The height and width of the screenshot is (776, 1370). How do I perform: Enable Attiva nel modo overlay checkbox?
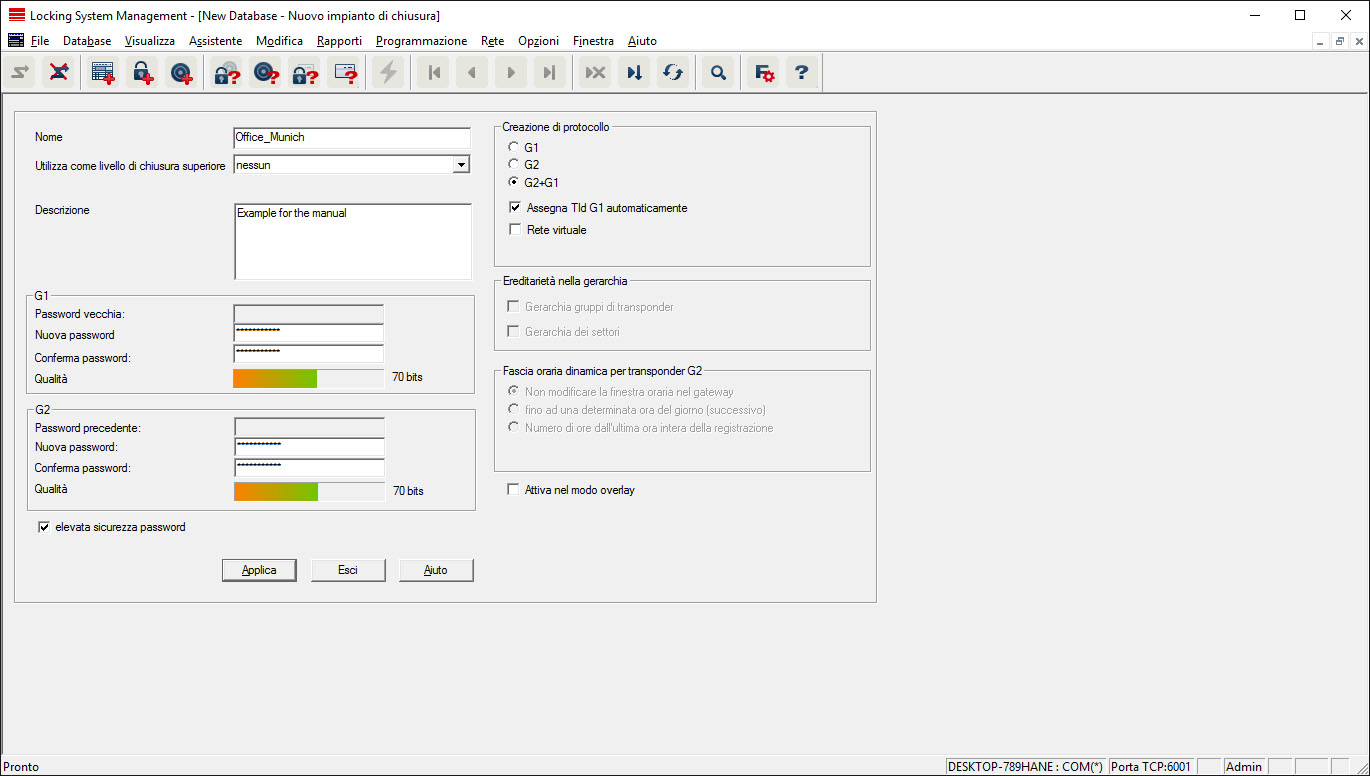[x=514, y=490]
